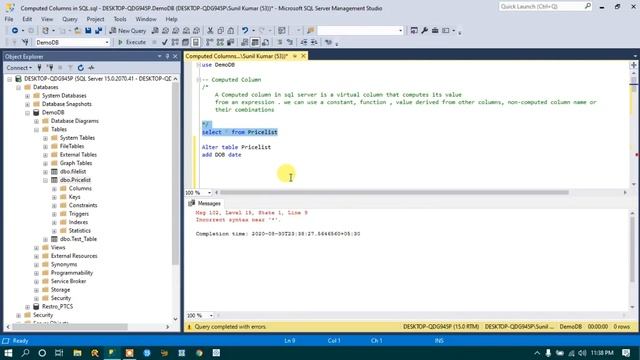Expand the Views folder node

click(36, 248)
